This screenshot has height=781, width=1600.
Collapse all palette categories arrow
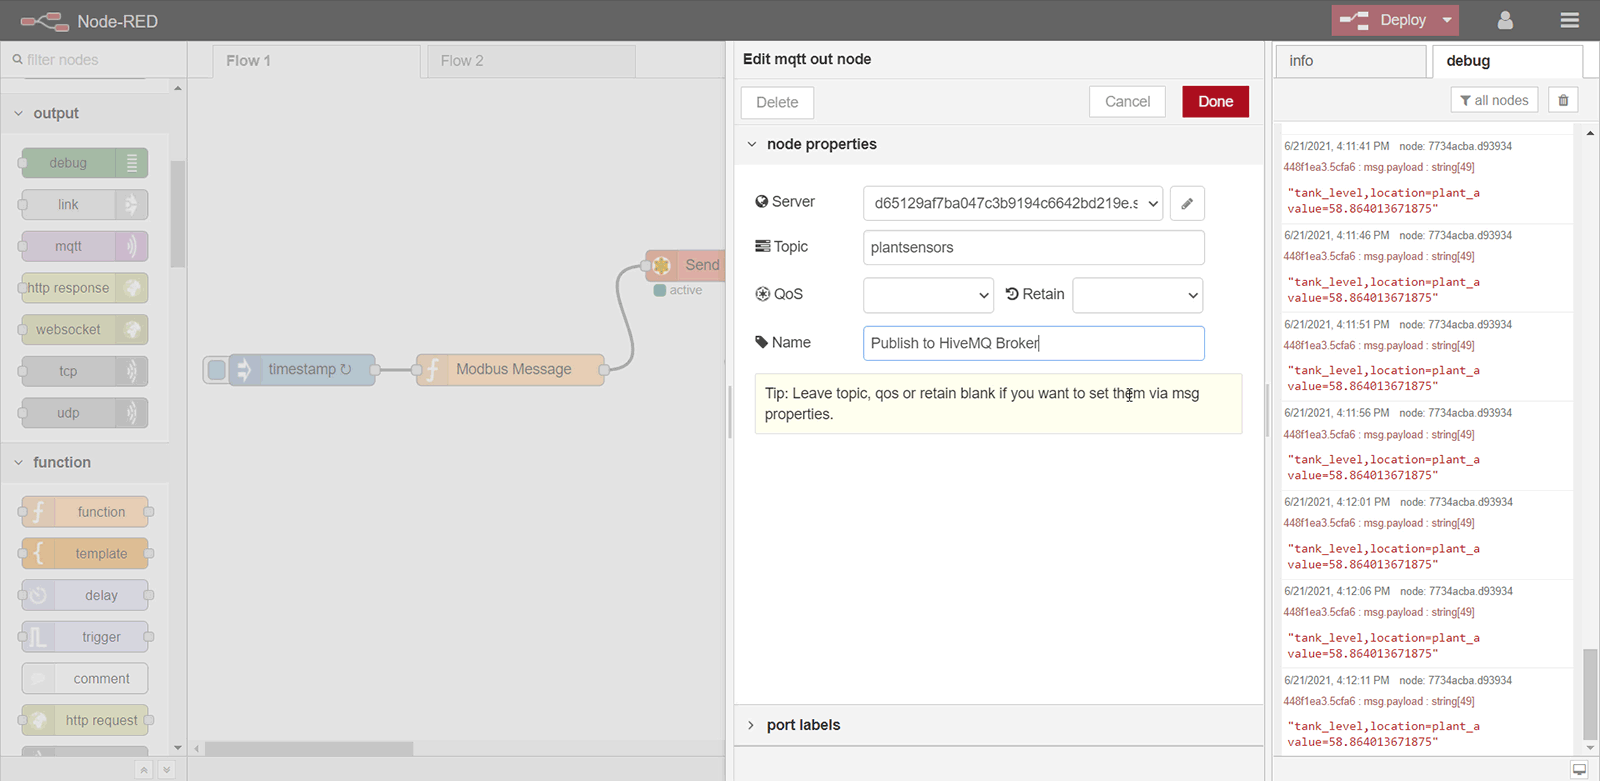pyautogui.click(x=144, y=769)
